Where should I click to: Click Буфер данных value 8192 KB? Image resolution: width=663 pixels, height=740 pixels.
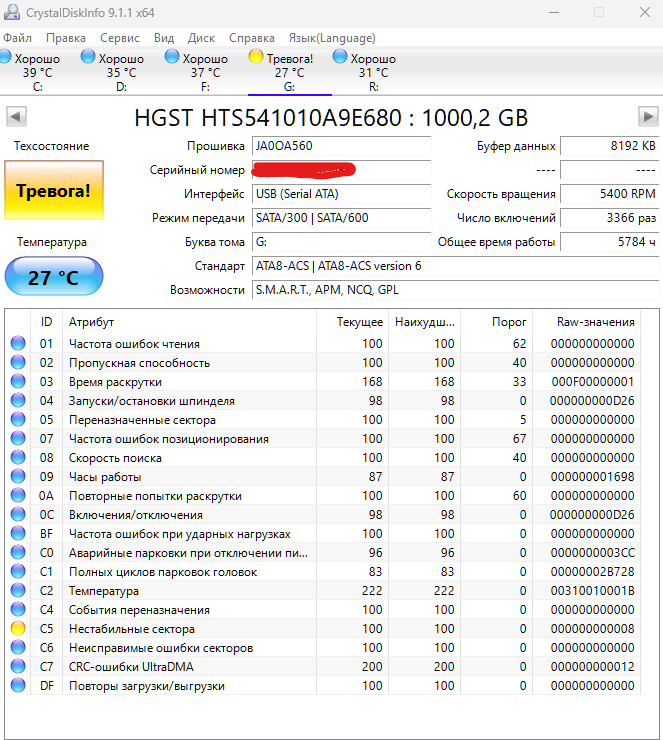click(609, 146)
